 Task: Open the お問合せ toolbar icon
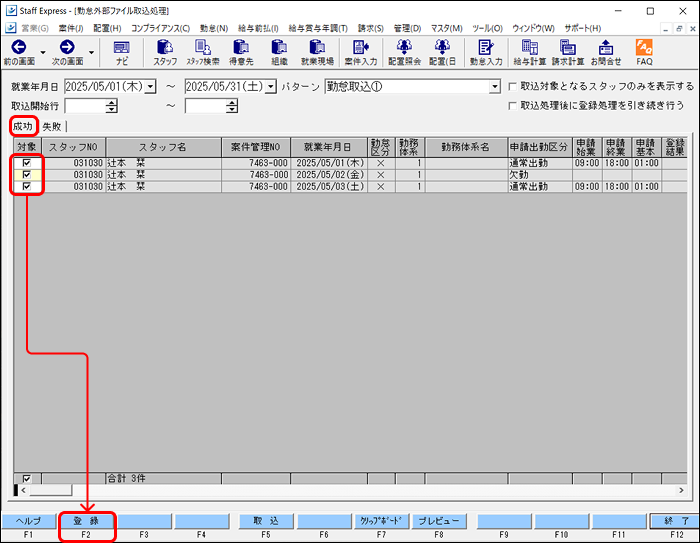606,47
